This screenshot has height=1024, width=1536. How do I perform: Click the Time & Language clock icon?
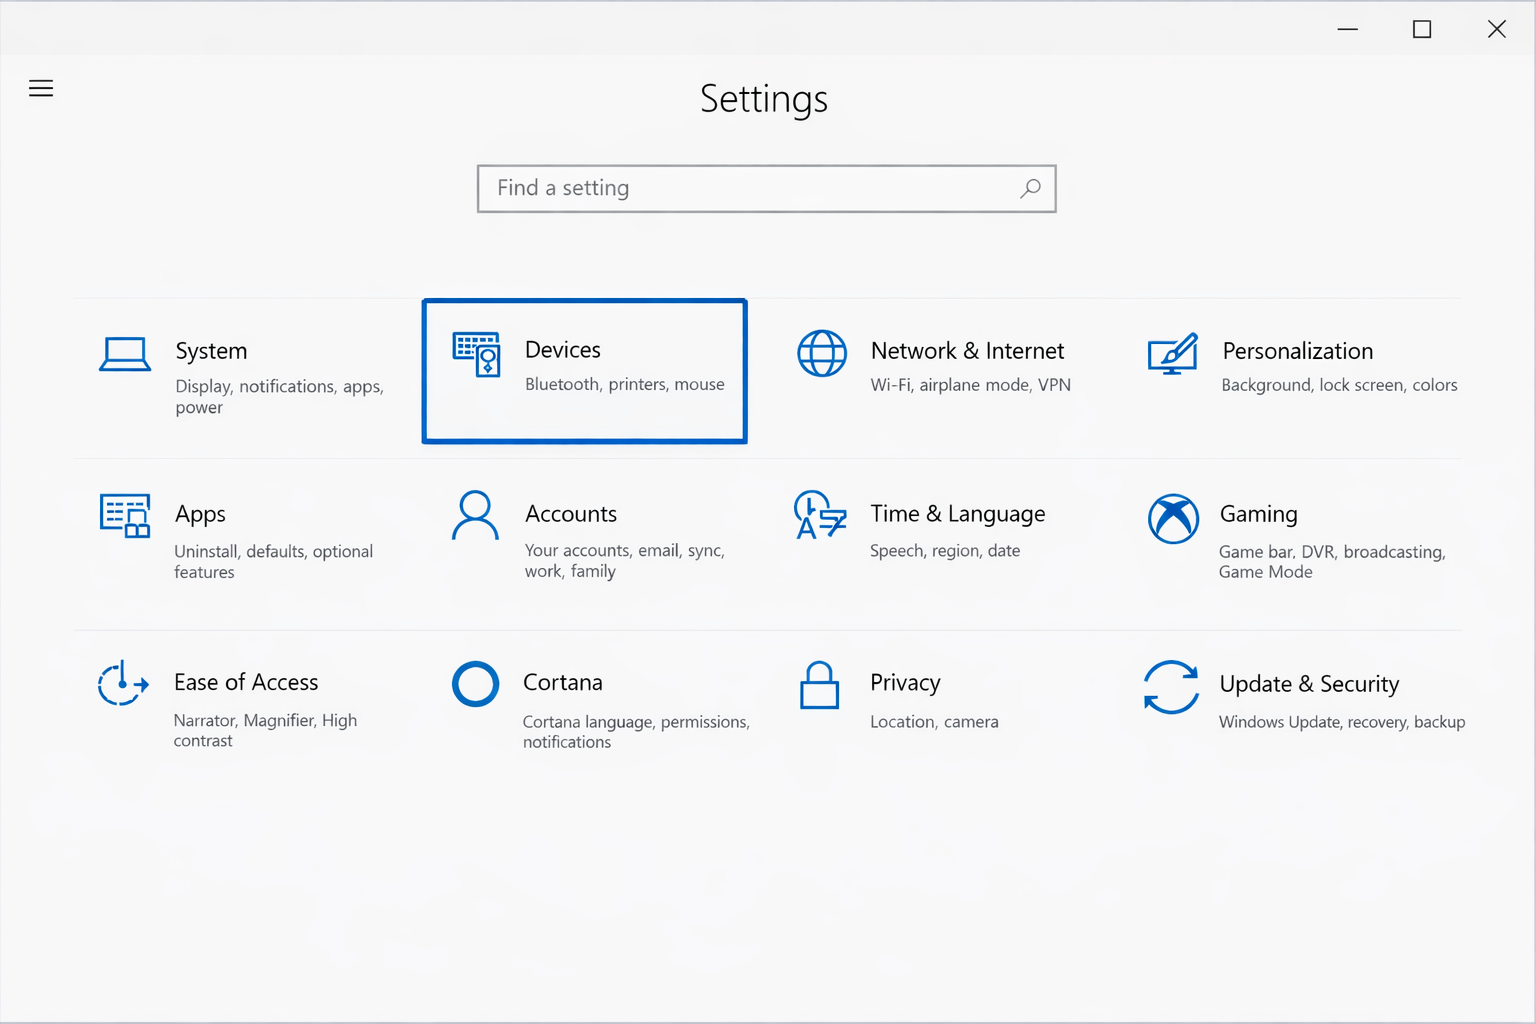point(820,515)
